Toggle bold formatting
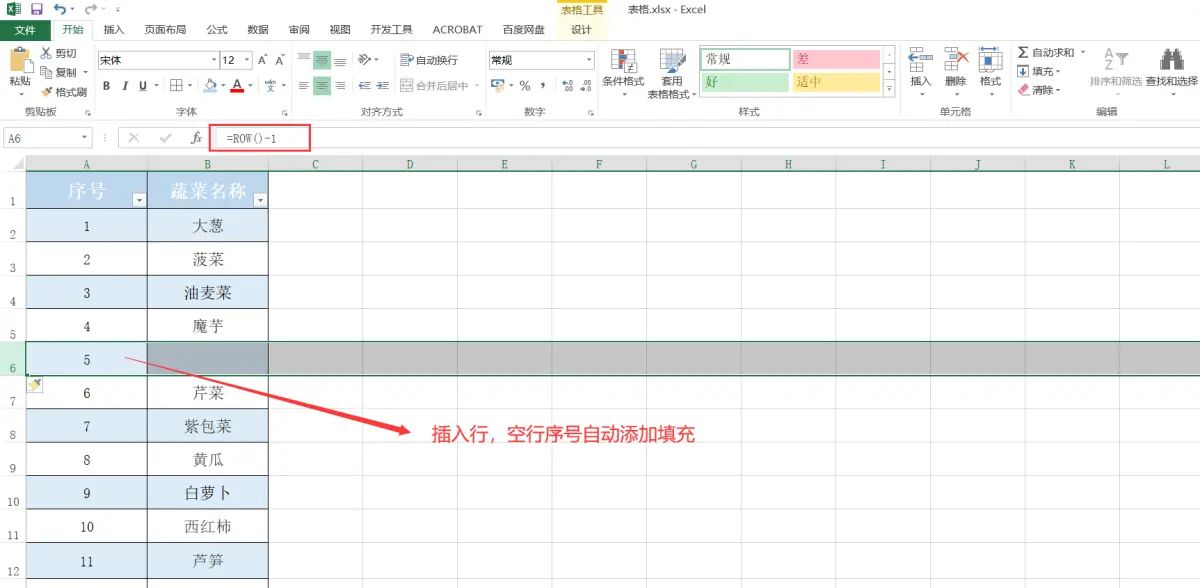The image size is (1200, 588). [107, 84]
